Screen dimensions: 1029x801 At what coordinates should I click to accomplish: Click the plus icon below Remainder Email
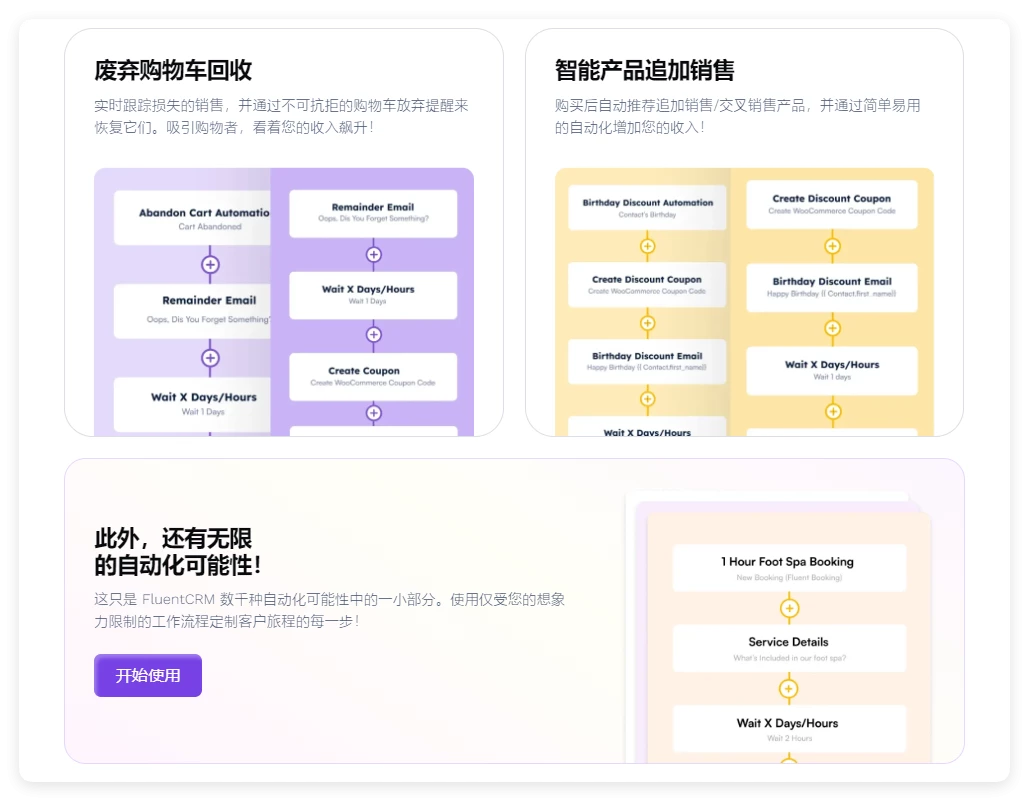point(373,253)
